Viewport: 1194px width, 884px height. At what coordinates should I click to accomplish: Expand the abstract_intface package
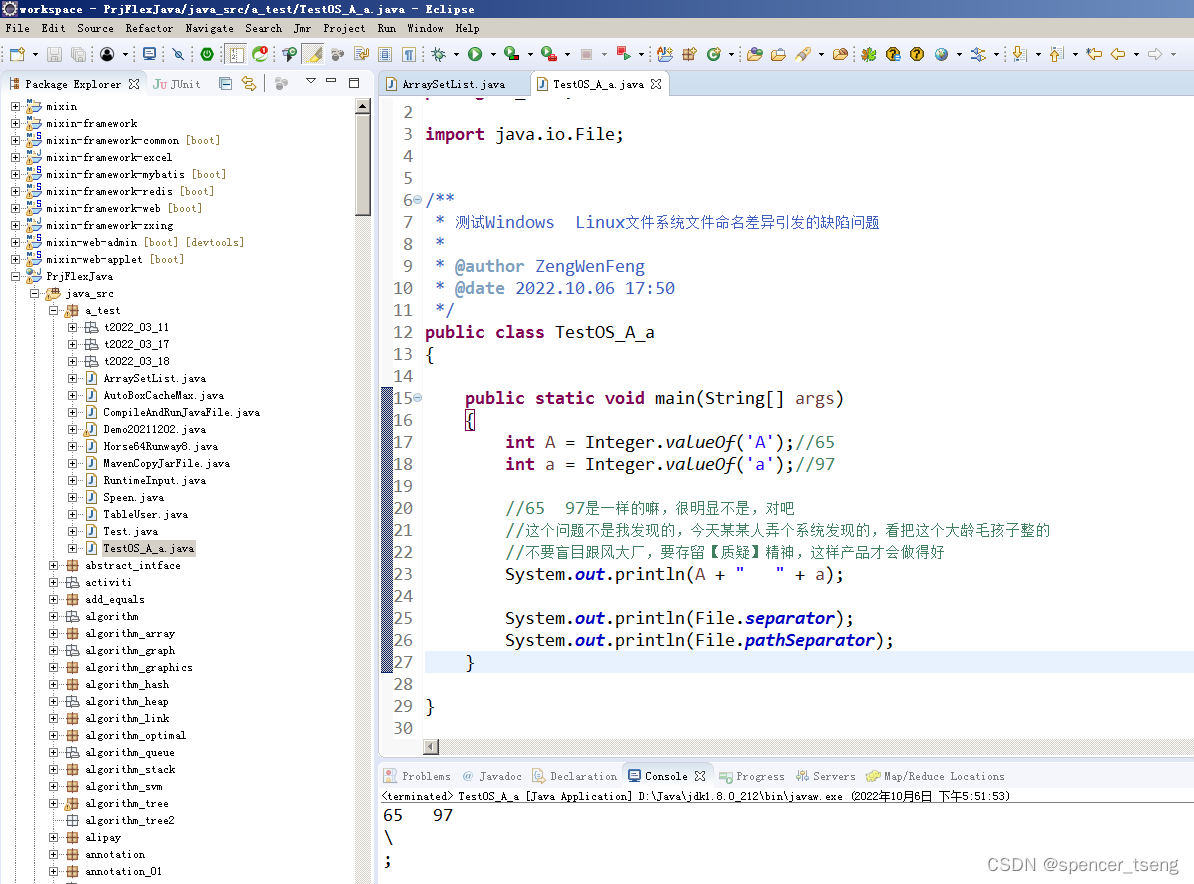point(53,566)
